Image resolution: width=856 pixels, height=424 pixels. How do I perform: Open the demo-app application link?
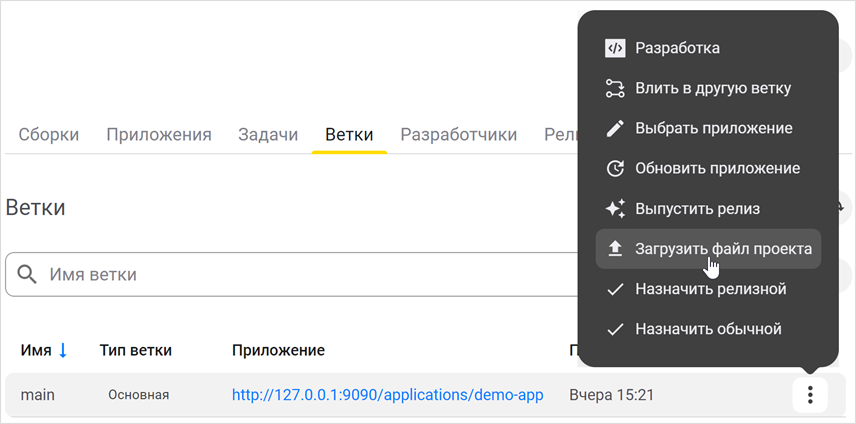387,395
